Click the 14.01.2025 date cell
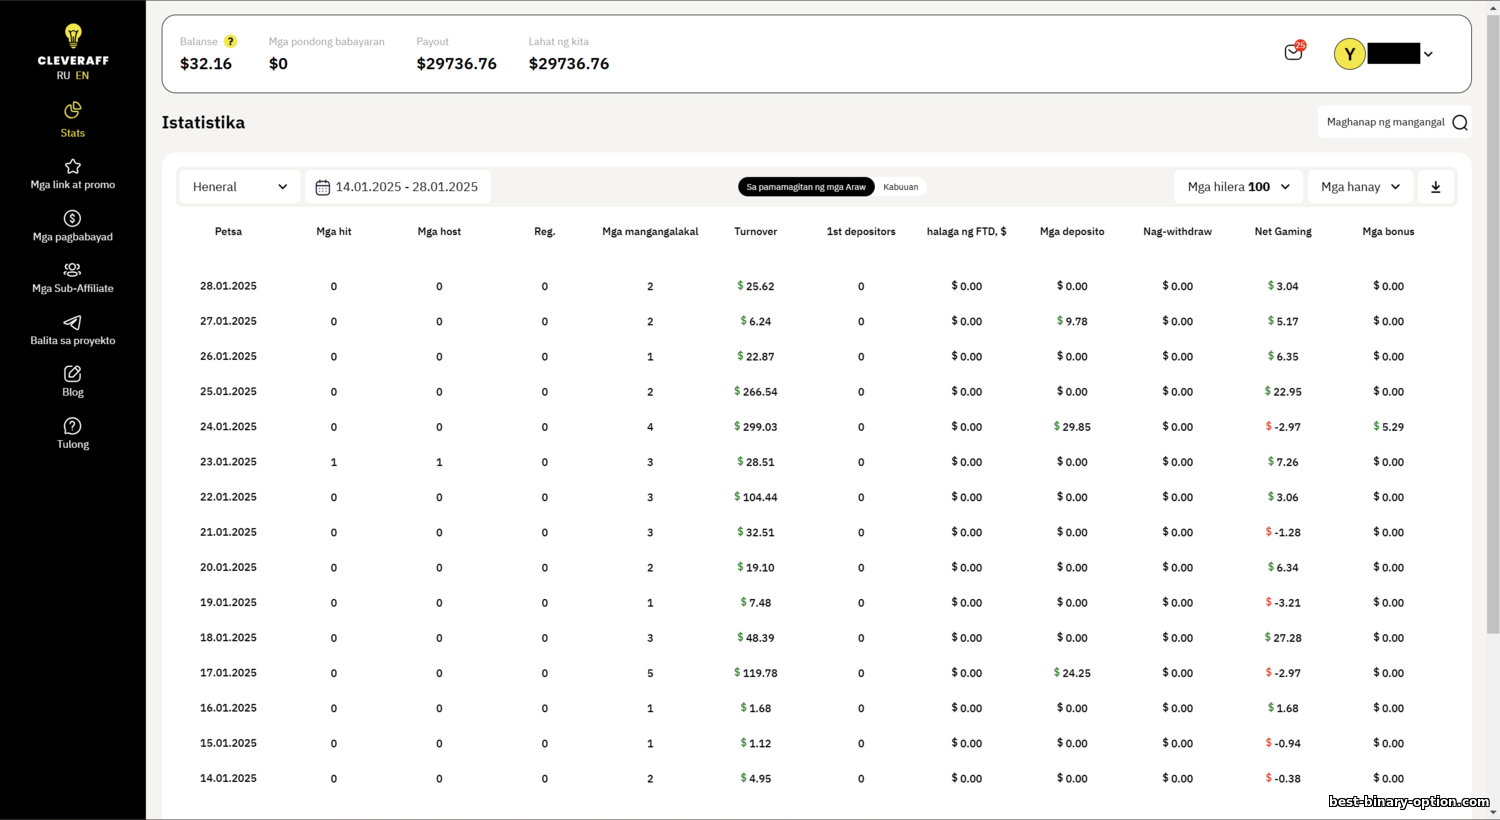The width and height of the screenshot is (1500, 820). (228, 778)
